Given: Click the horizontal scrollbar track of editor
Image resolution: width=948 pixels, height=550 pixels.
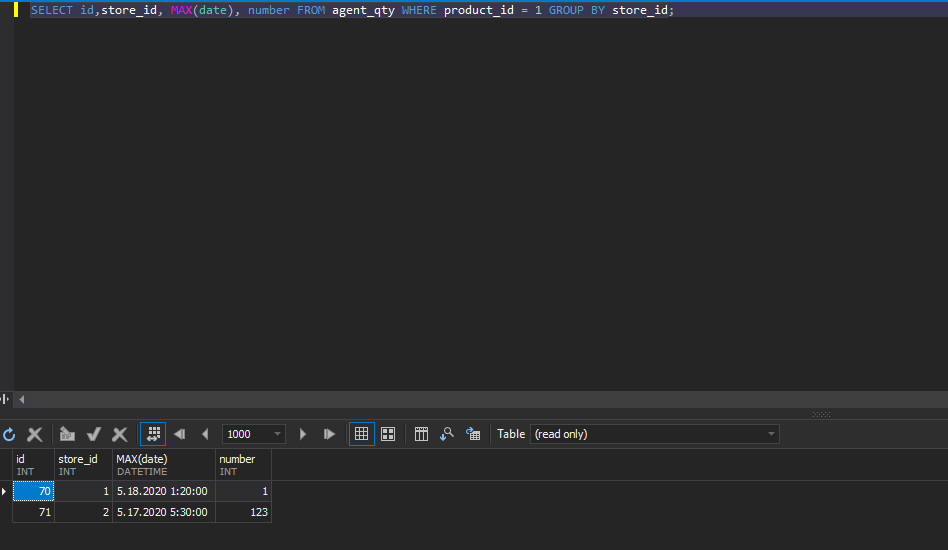Looking at the screenshot, I should coord(487,399).
